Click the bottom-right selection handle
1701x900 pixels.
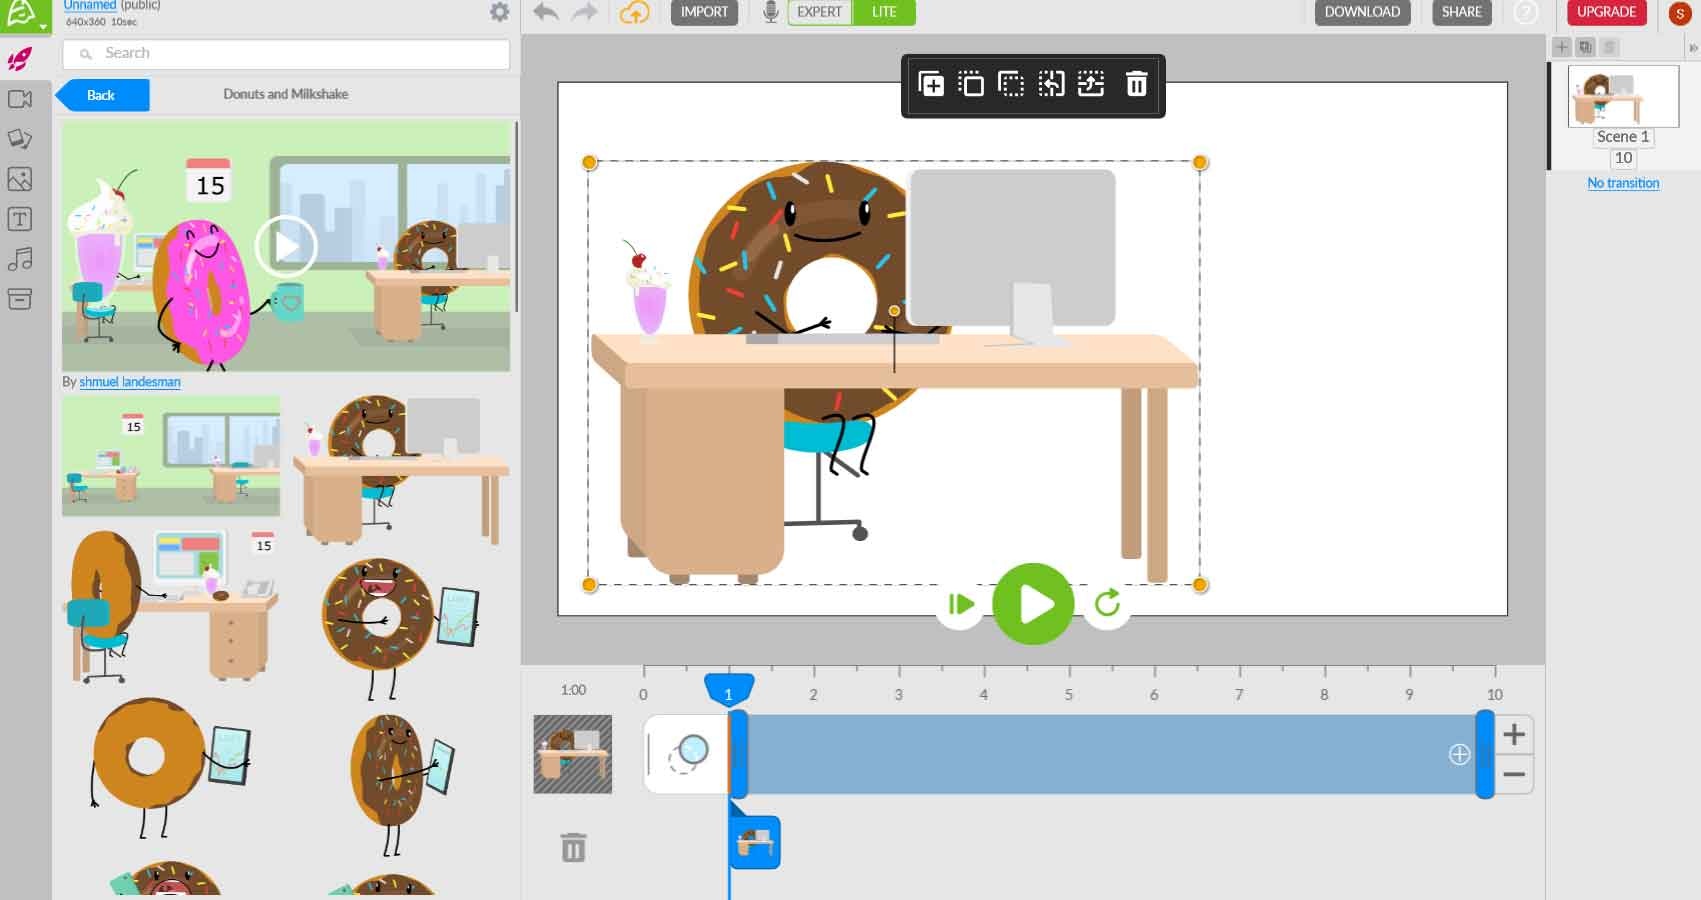(x=1200, y=584)
